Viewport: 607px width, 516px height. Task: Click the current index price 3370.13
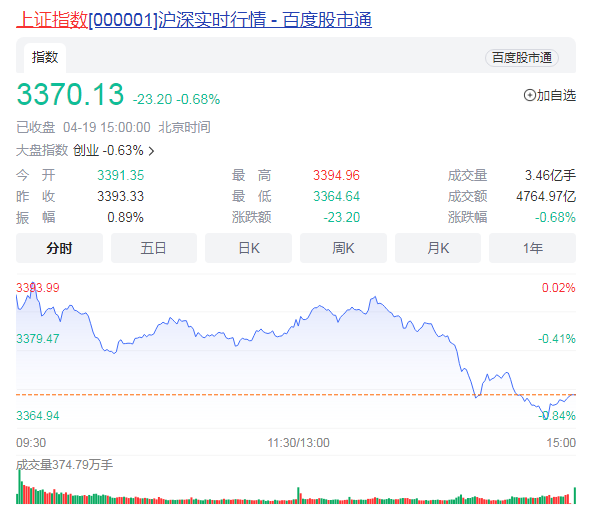coord(70,96)
